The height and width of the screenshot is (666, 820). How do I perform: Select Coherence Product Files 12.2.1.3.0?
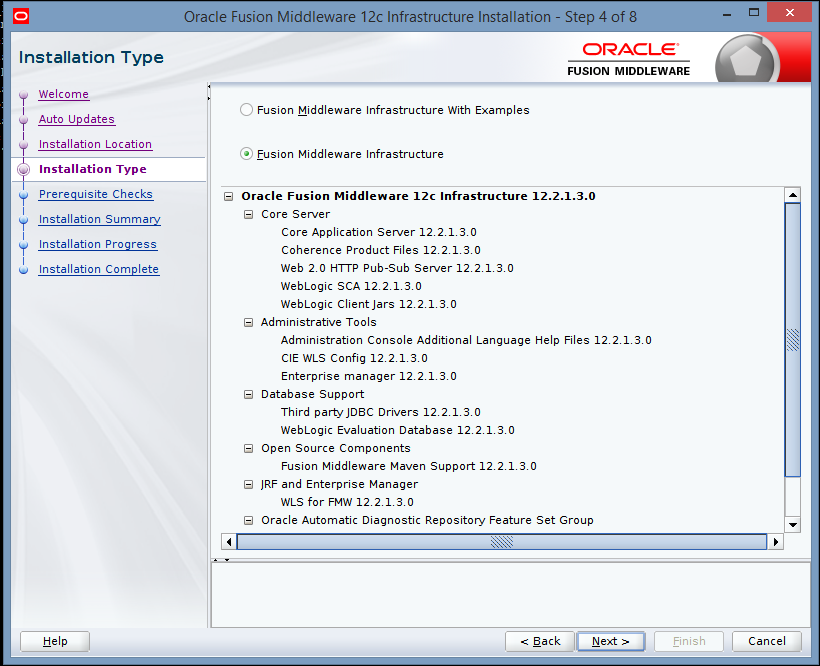(381, 250)
